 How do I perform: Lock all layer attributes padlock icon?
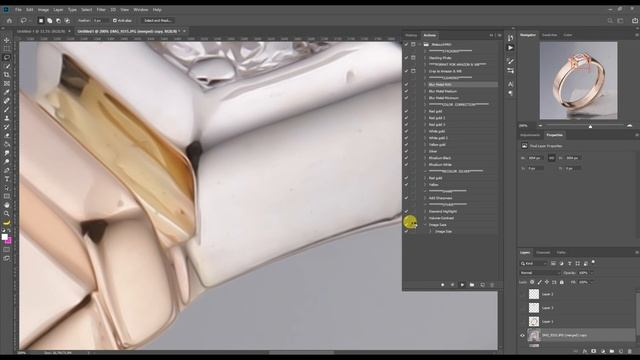[x=562, y=282]
